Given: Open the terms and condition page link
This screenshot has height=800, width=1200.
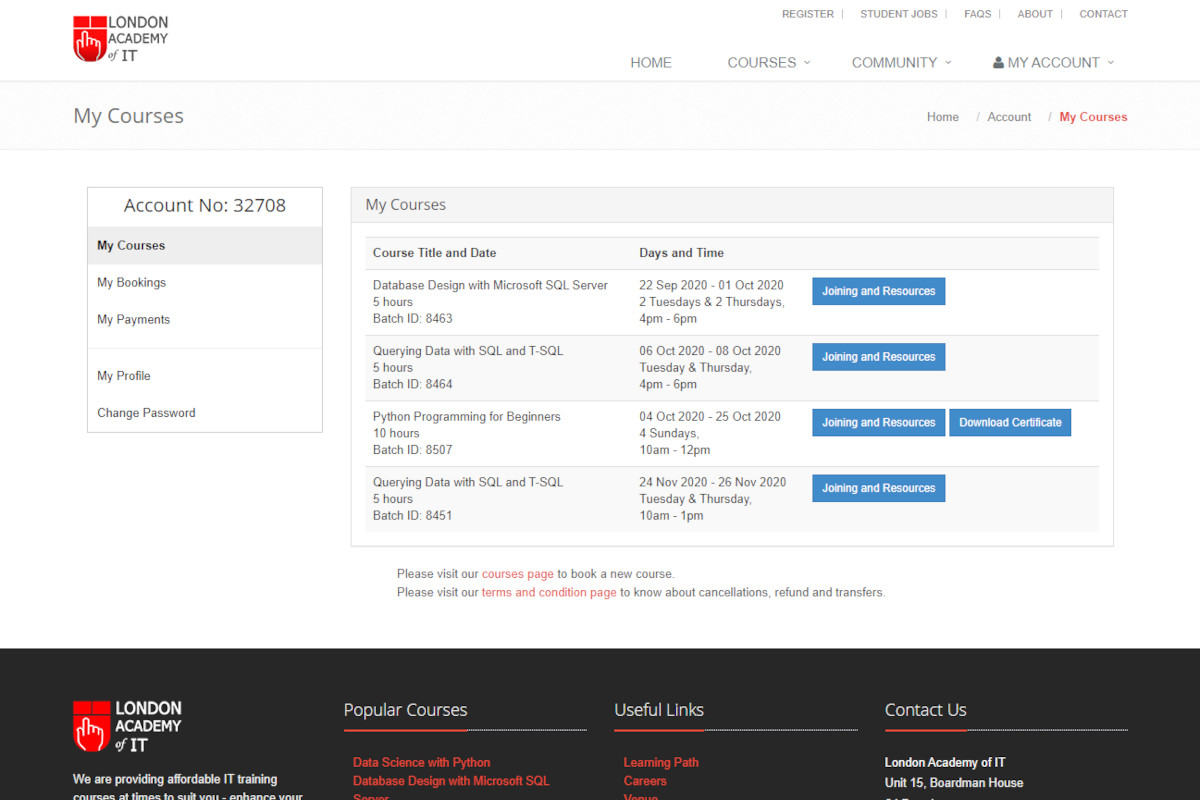Looking at the screenshot, I should click(549, 592).
